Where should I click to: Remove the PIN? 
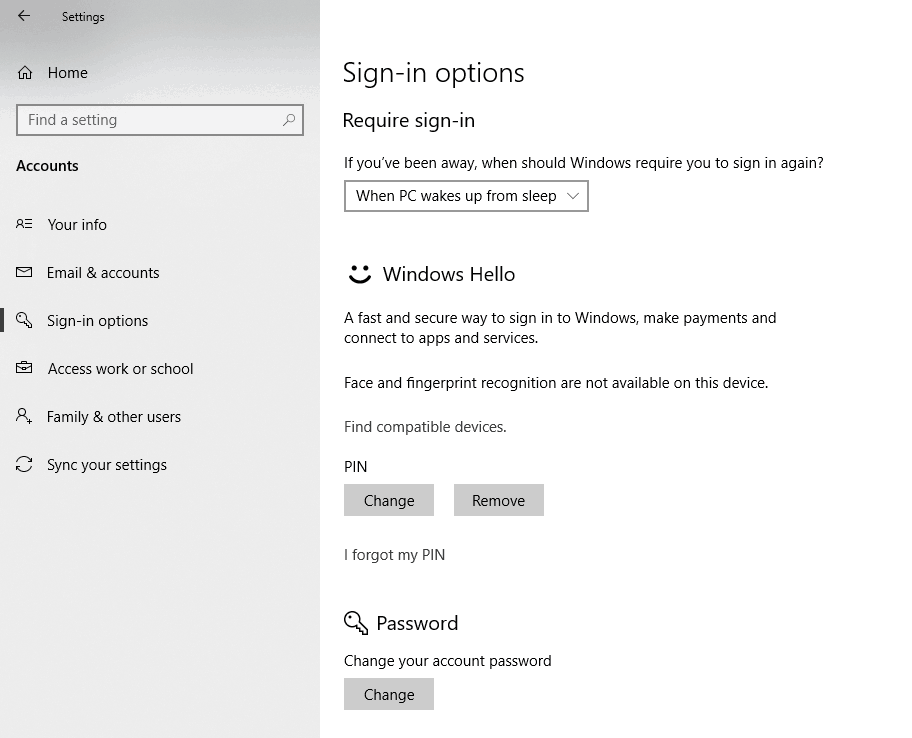[x=498, y=500]
